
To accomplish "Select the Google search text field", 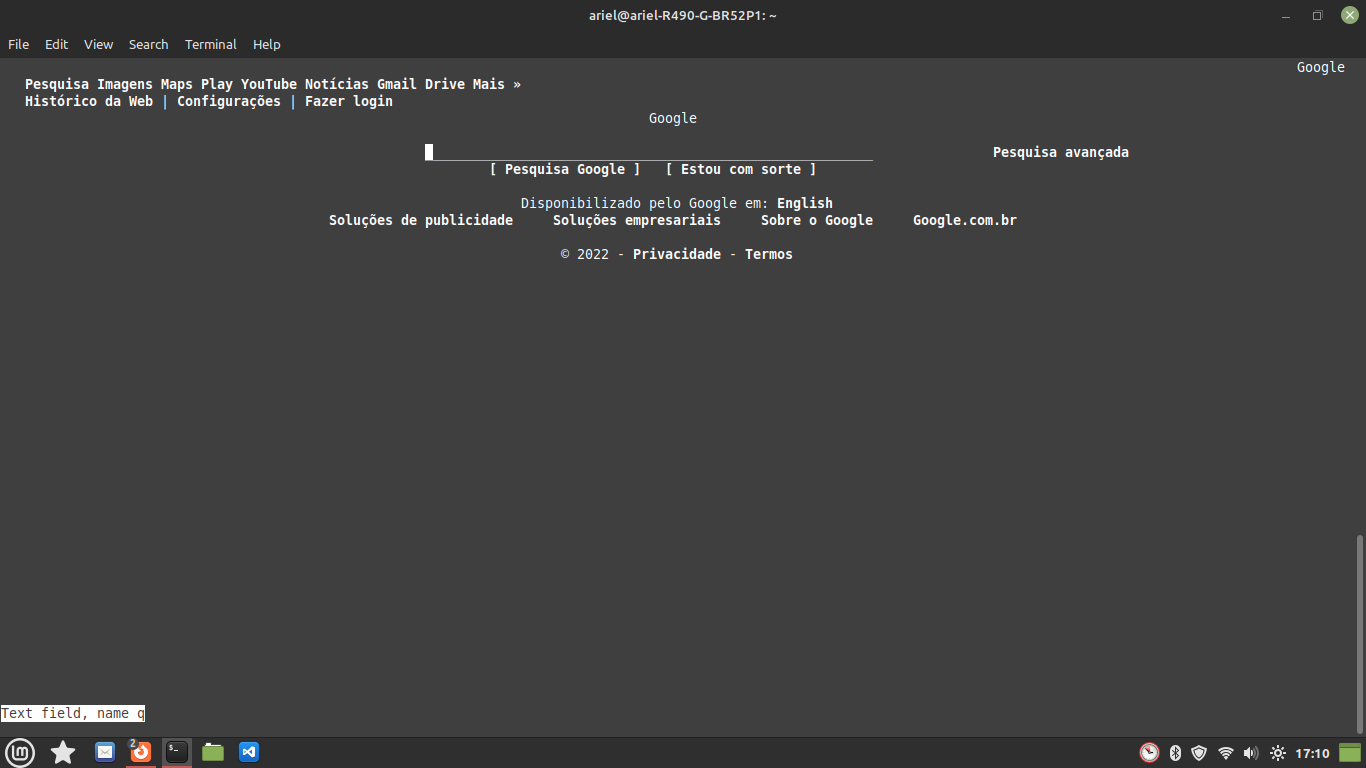I will (x=600, y=152).
